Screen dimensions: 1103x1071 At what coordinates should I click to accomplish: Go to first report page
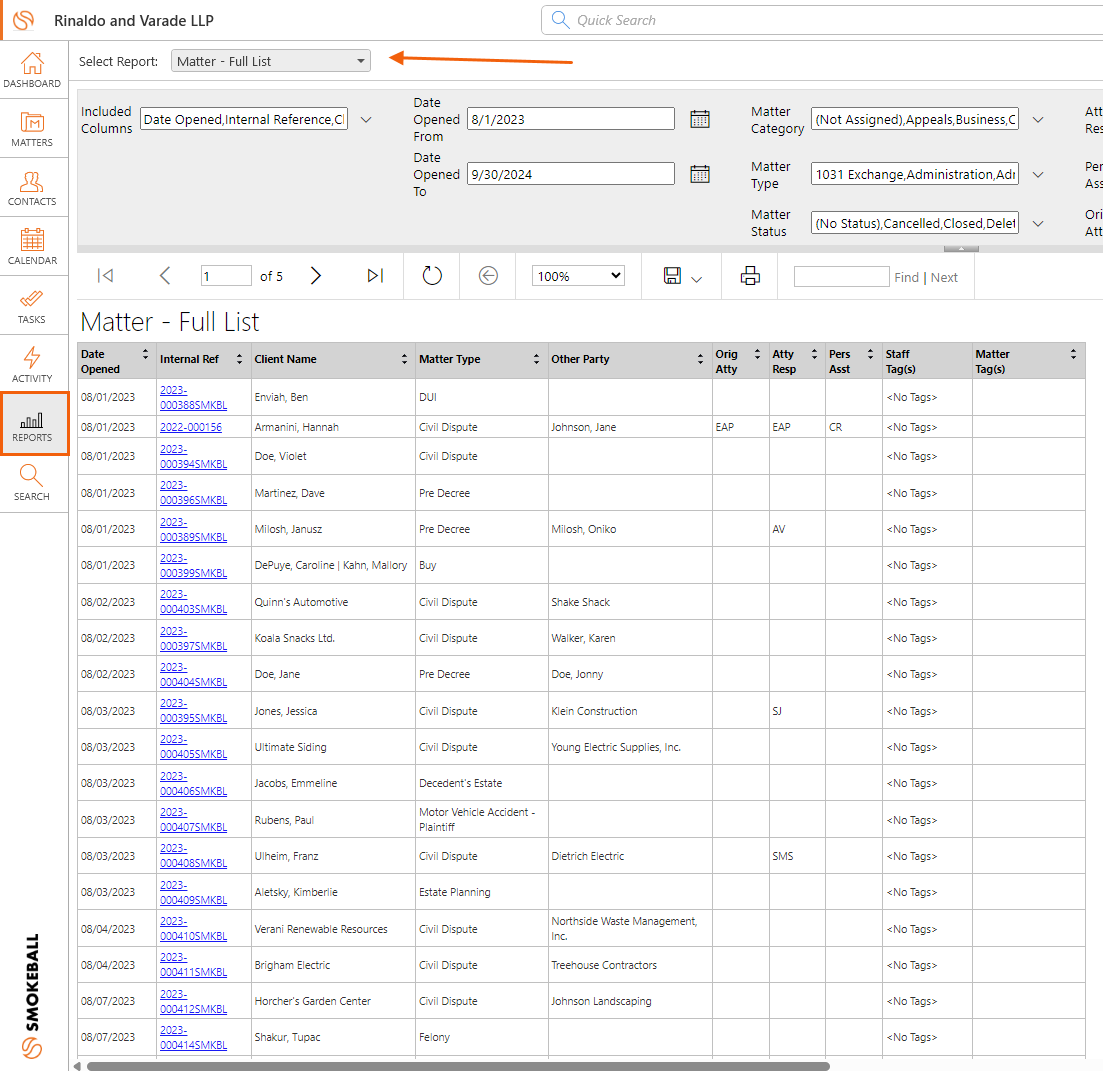106,276
